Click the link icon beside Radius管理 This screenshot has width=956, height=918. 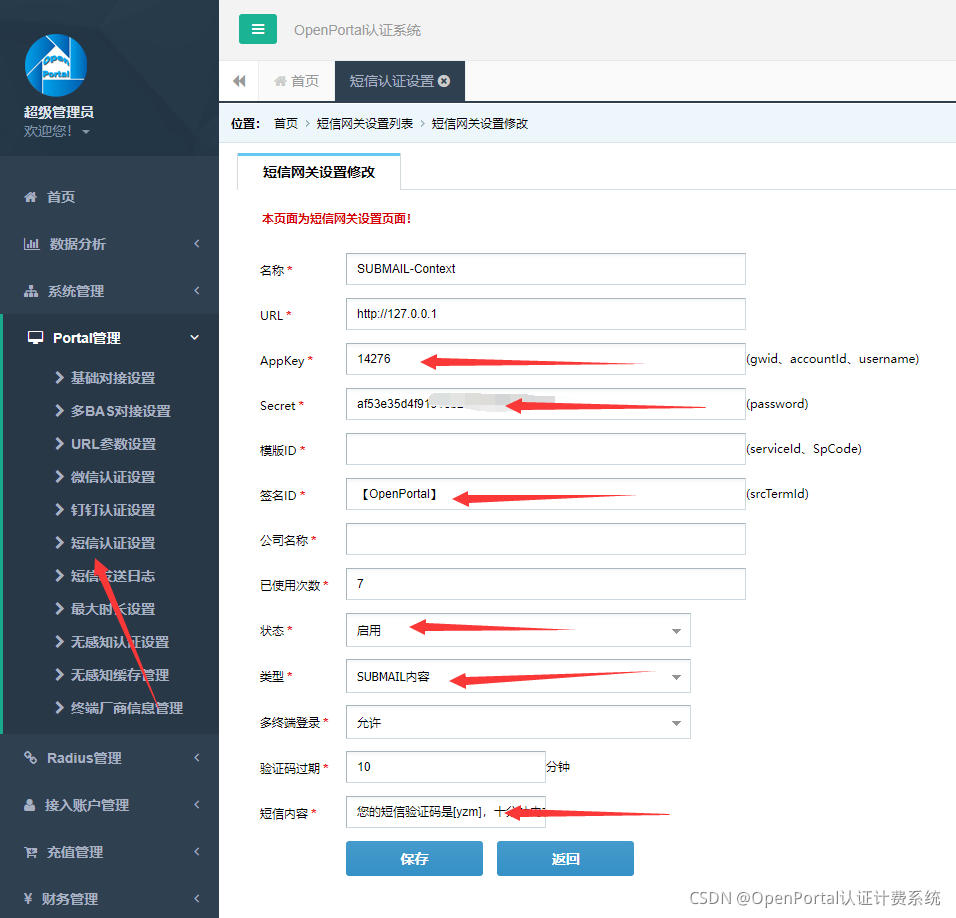(30, 758)
